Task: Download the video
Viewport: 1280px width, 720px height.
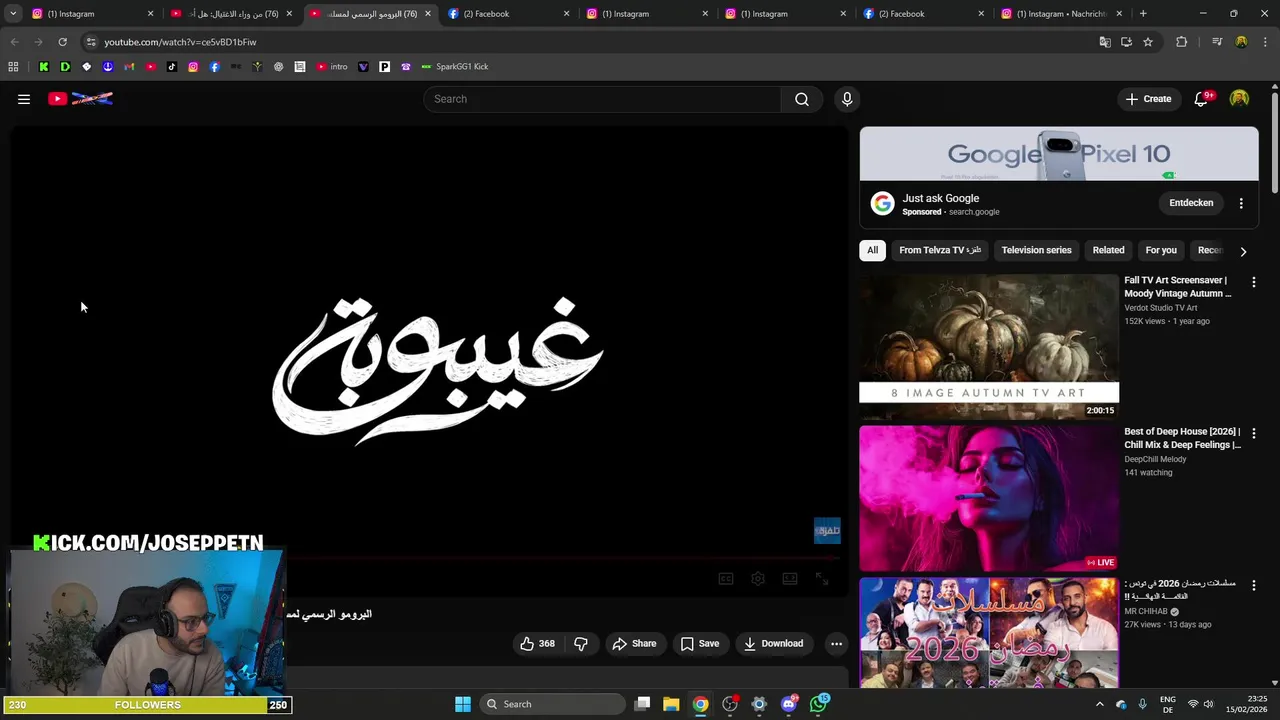Action: (773, 644)
